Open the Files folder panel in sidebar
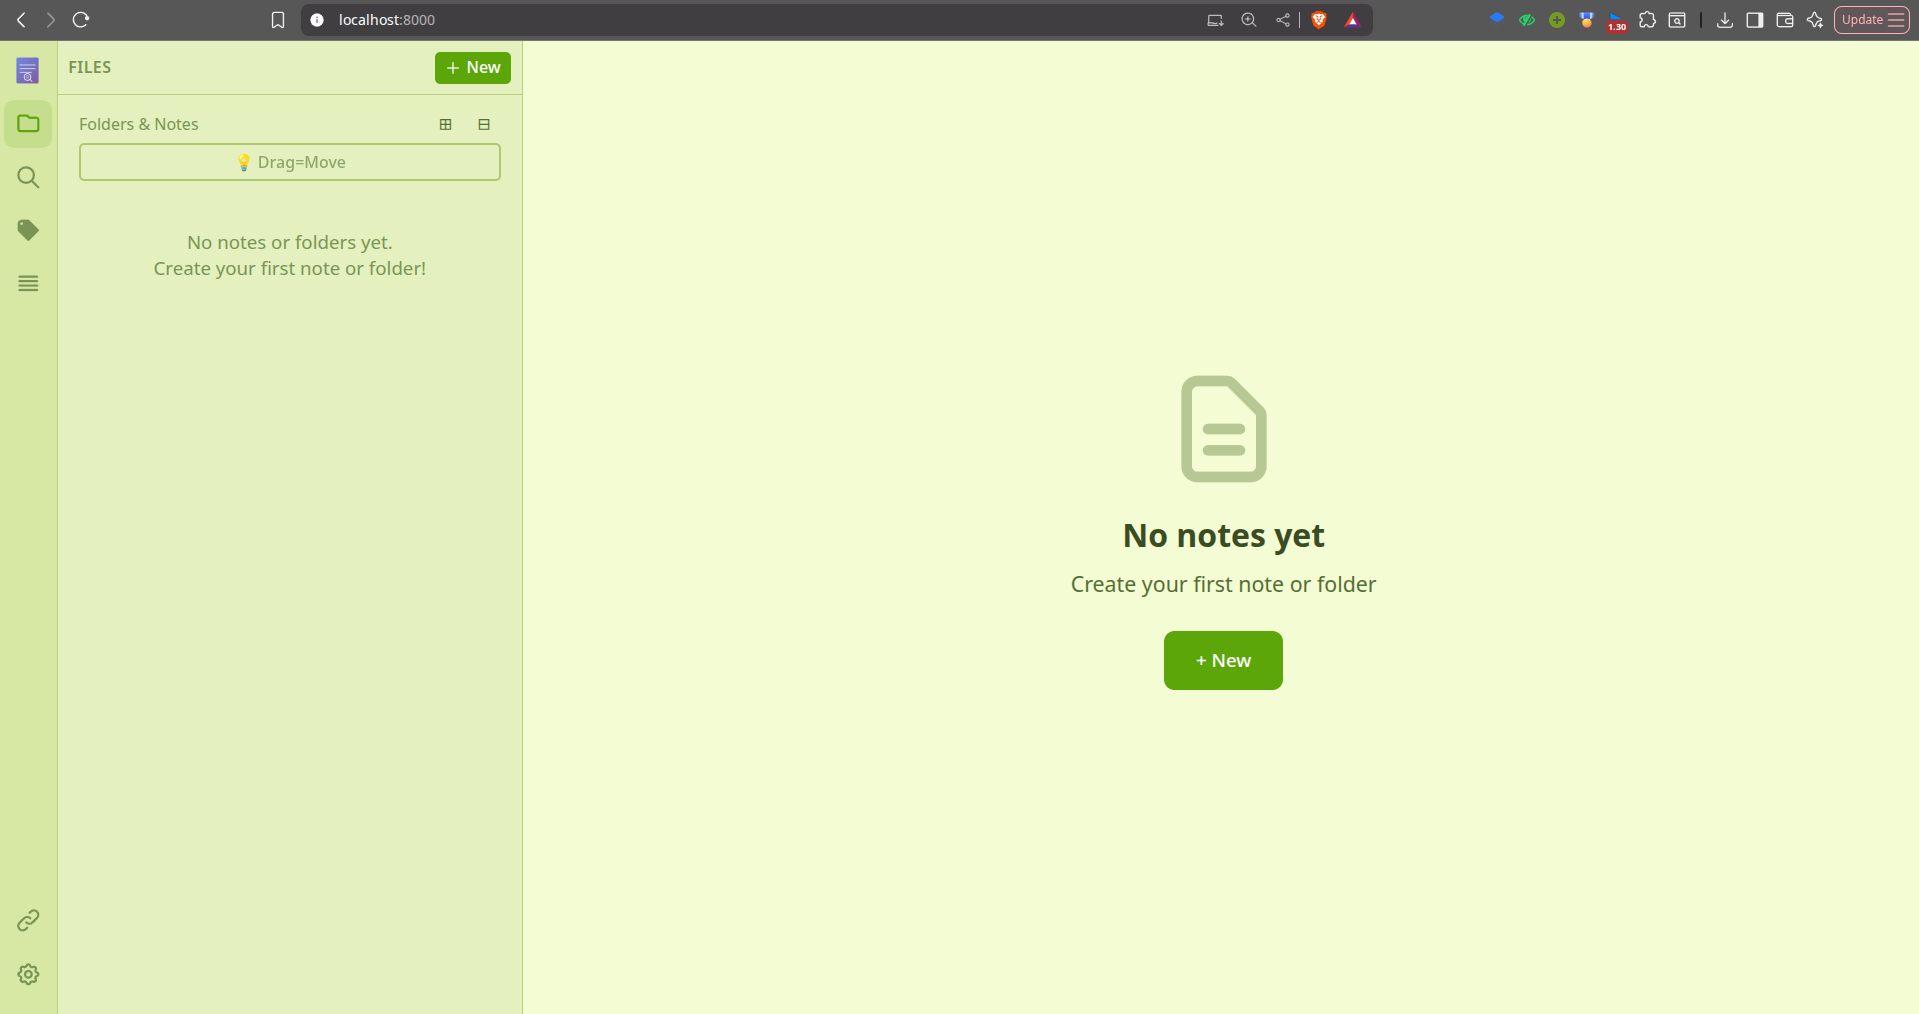 28,123
